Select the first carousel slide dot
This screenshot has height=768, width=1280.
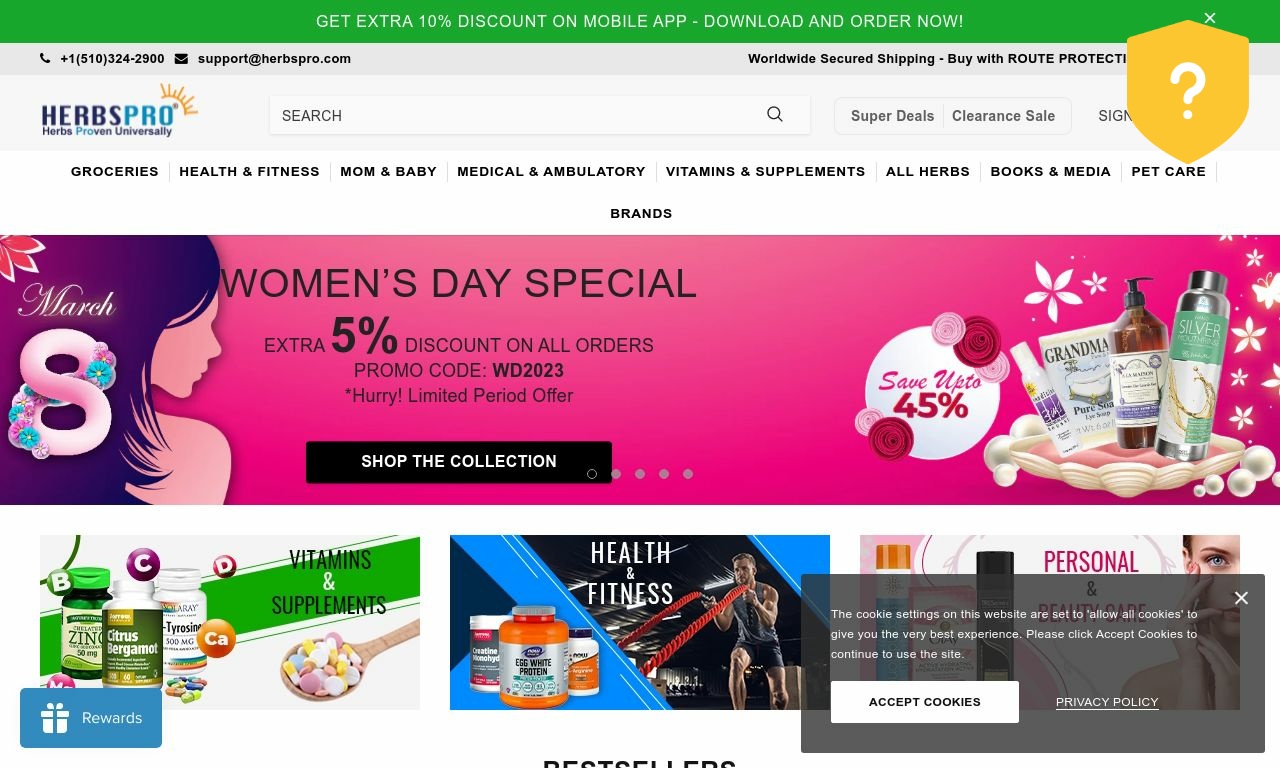pyautogui.click(x=592, y=474)
